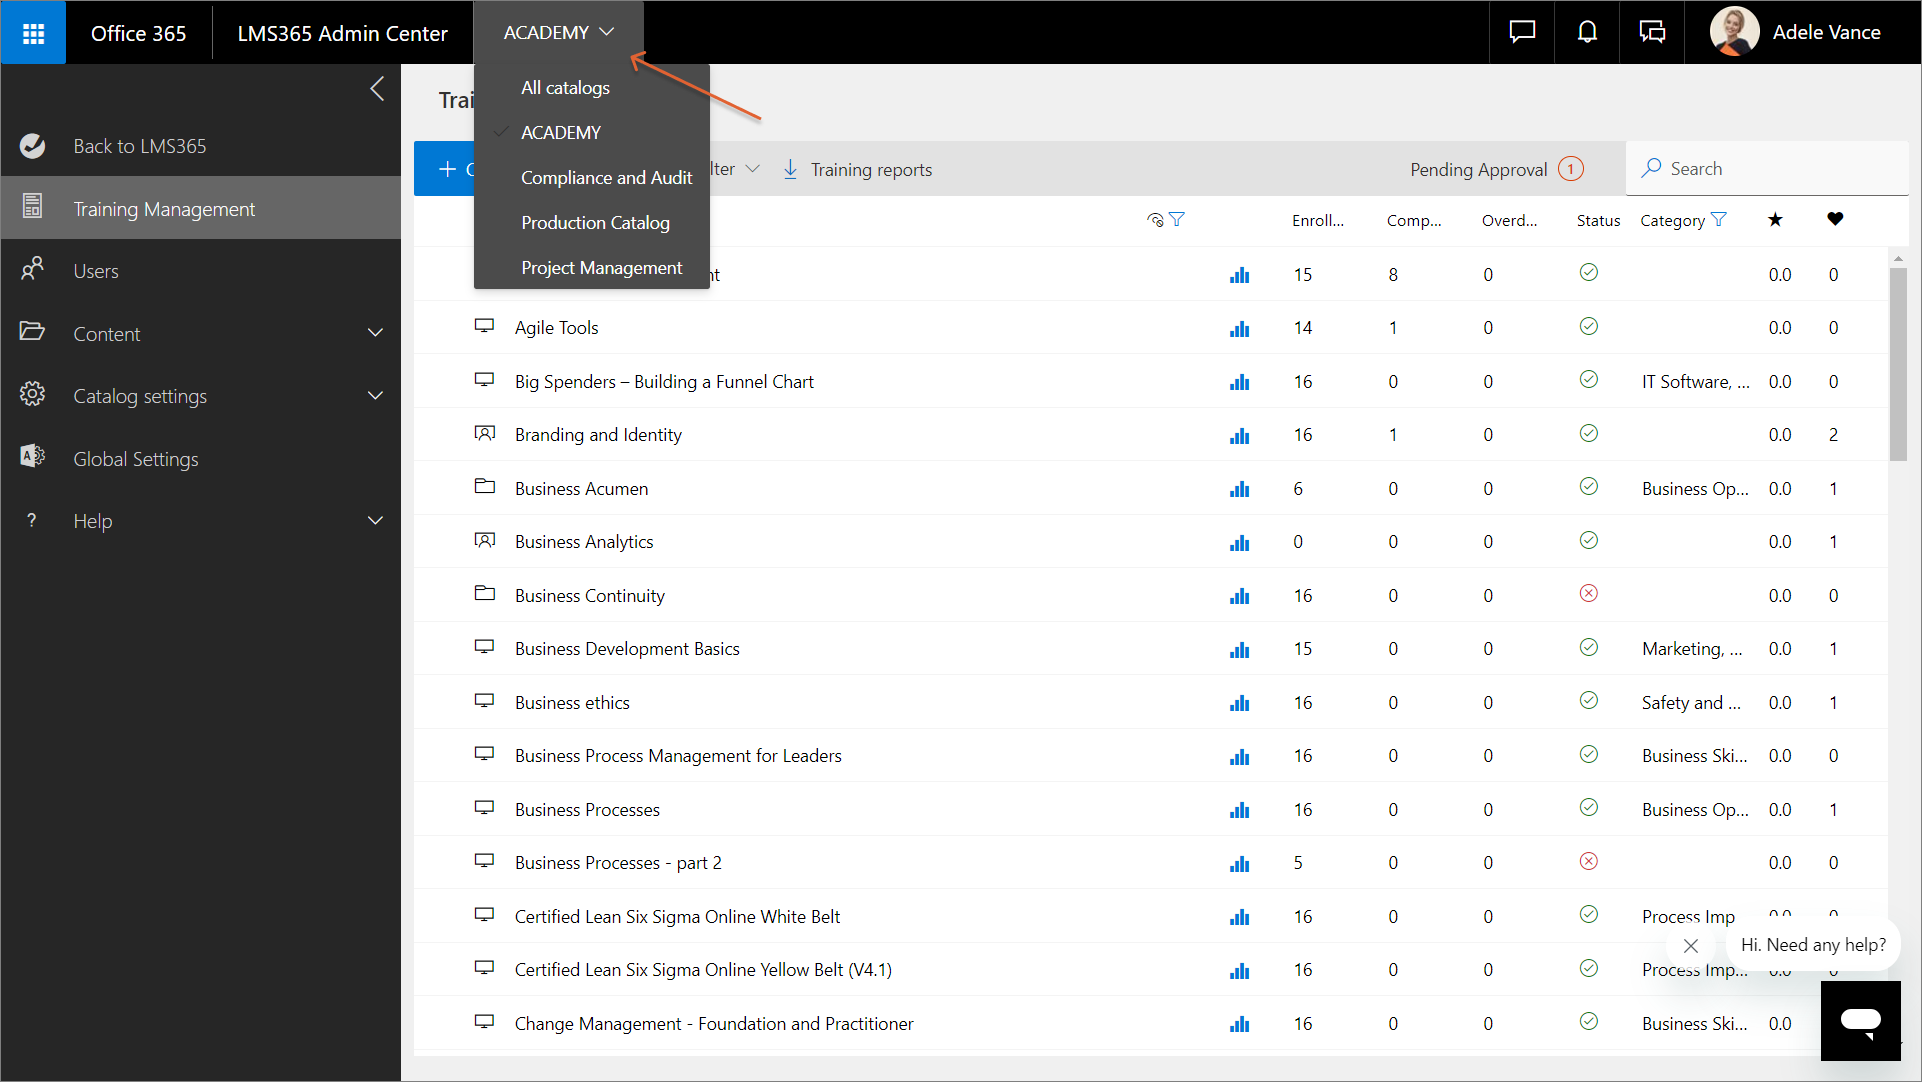Select Project Management catalog
The width and height of the screenshot is (1922, 1082).
pos(601,268)
